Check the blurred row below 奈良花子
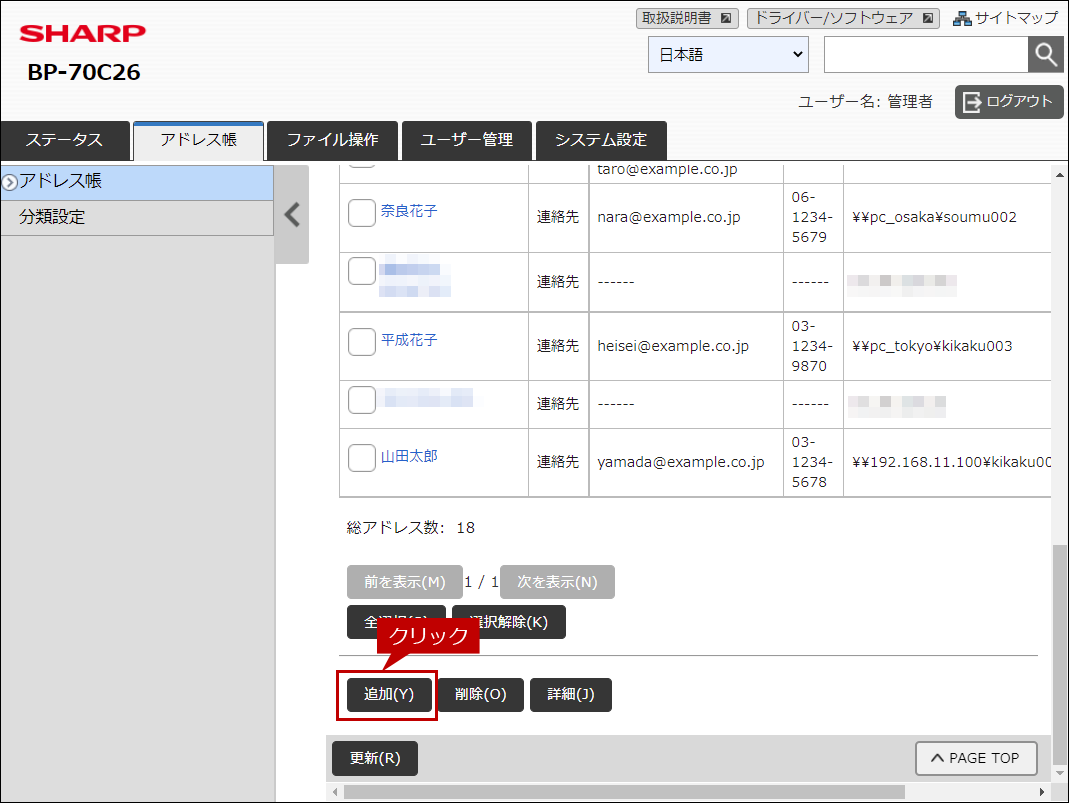Screen dimensions: 1069x803 point(362,271)
